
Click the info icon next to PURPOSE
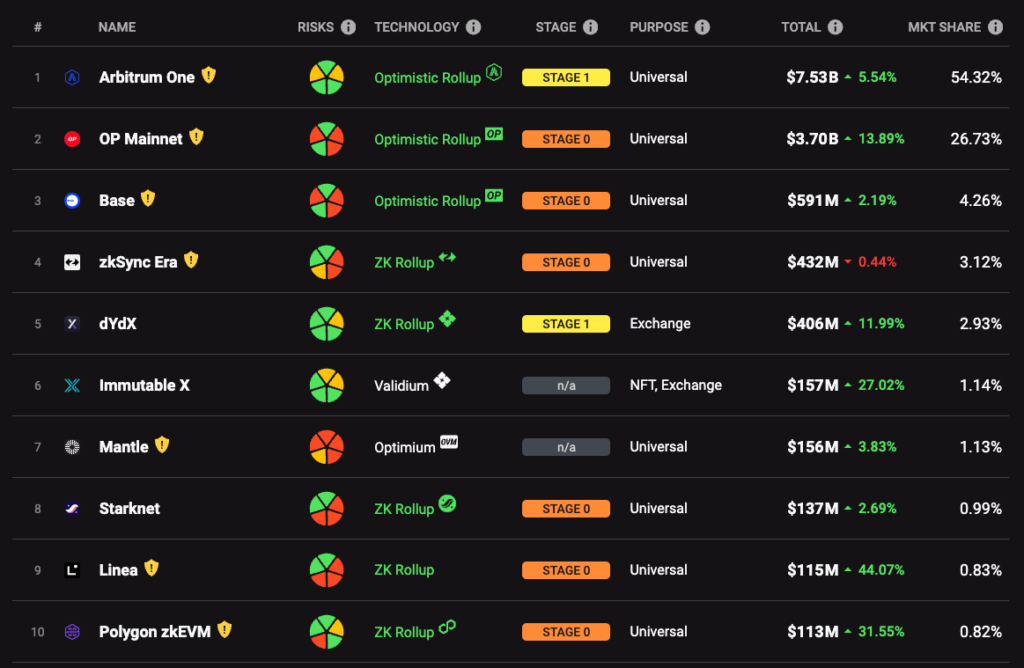point(702,27)
